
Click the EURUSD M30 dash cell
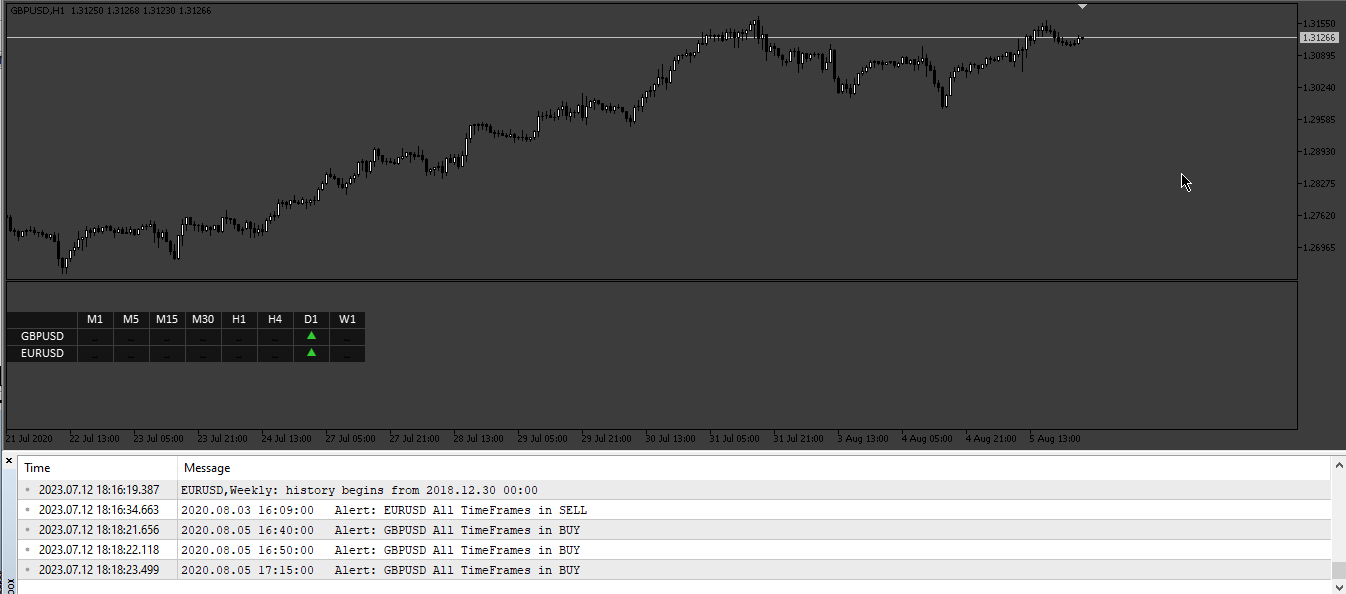tap(203, 354)
